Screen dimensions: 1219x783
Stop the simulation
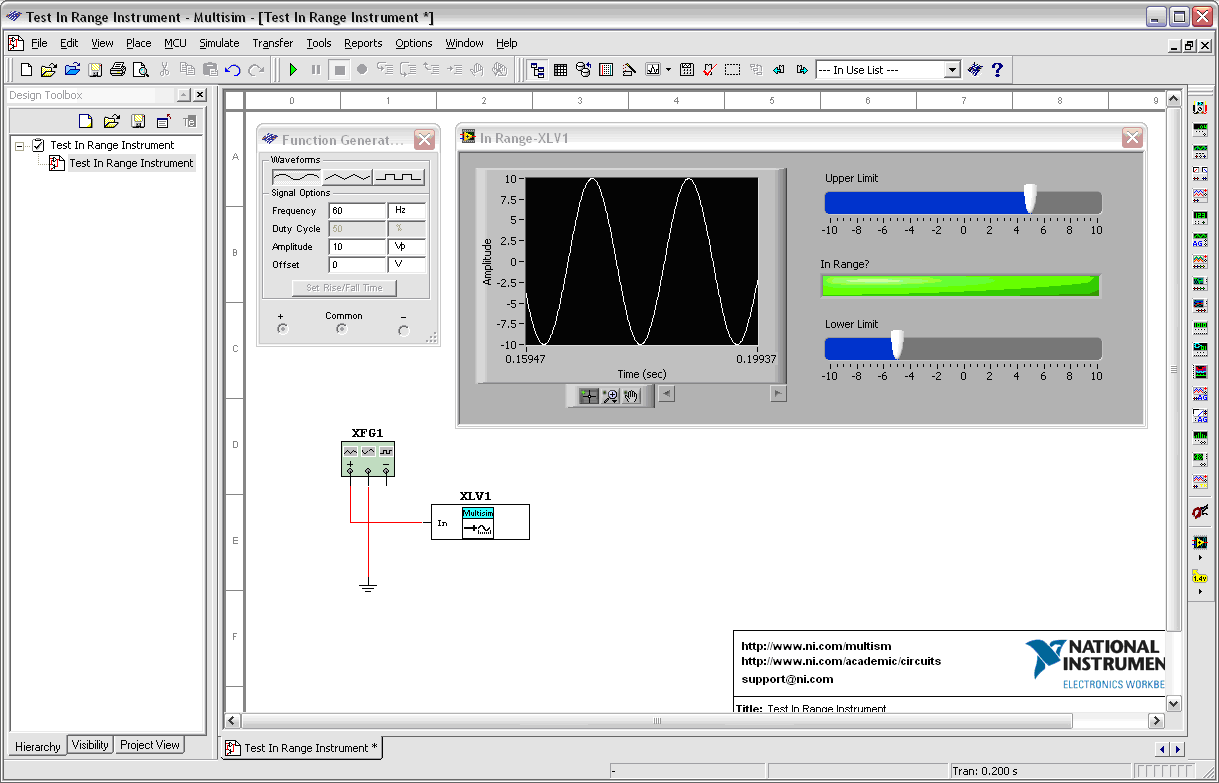pyautogui.click(x=339, y=70)
